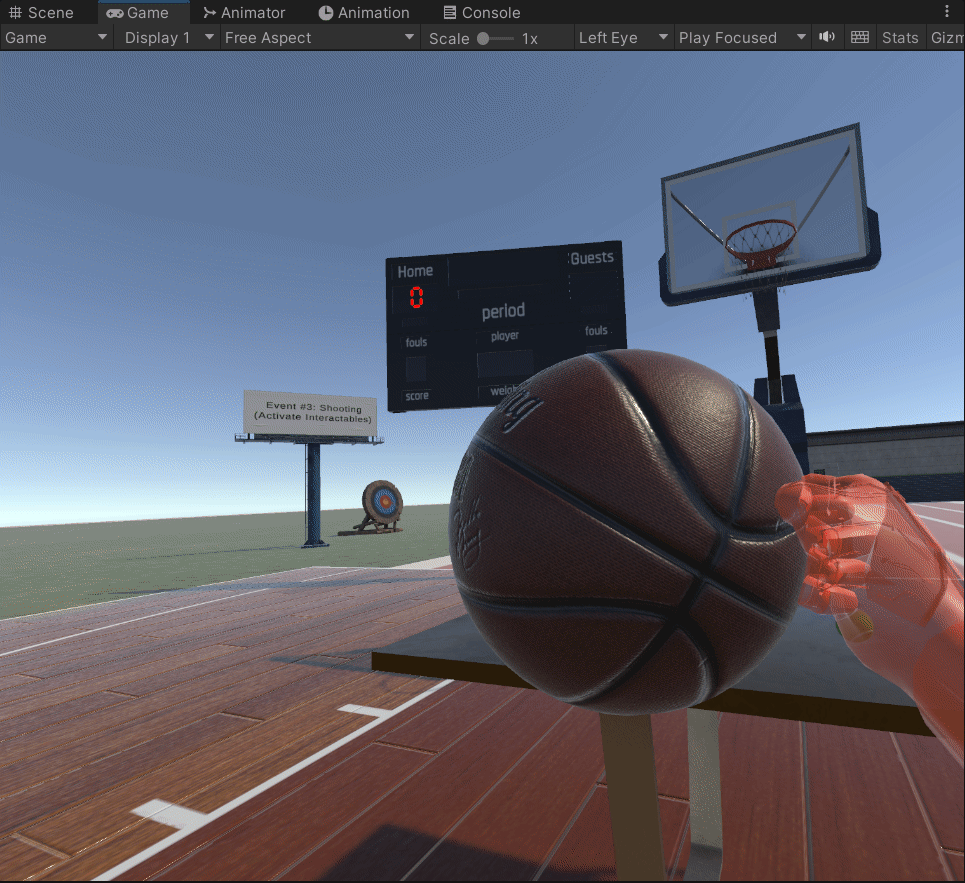Mute game audio with the speaker toggle

(826, 37)
